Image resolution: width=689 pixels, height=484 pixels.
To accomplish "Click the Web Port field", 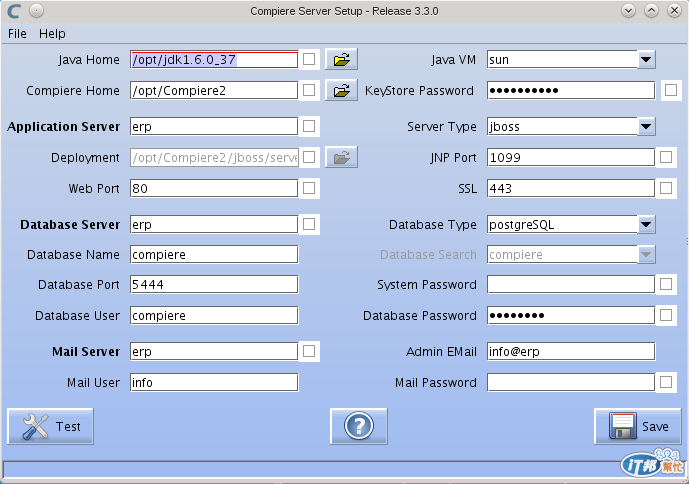I will pyautogui.click(x=214, y=189).
